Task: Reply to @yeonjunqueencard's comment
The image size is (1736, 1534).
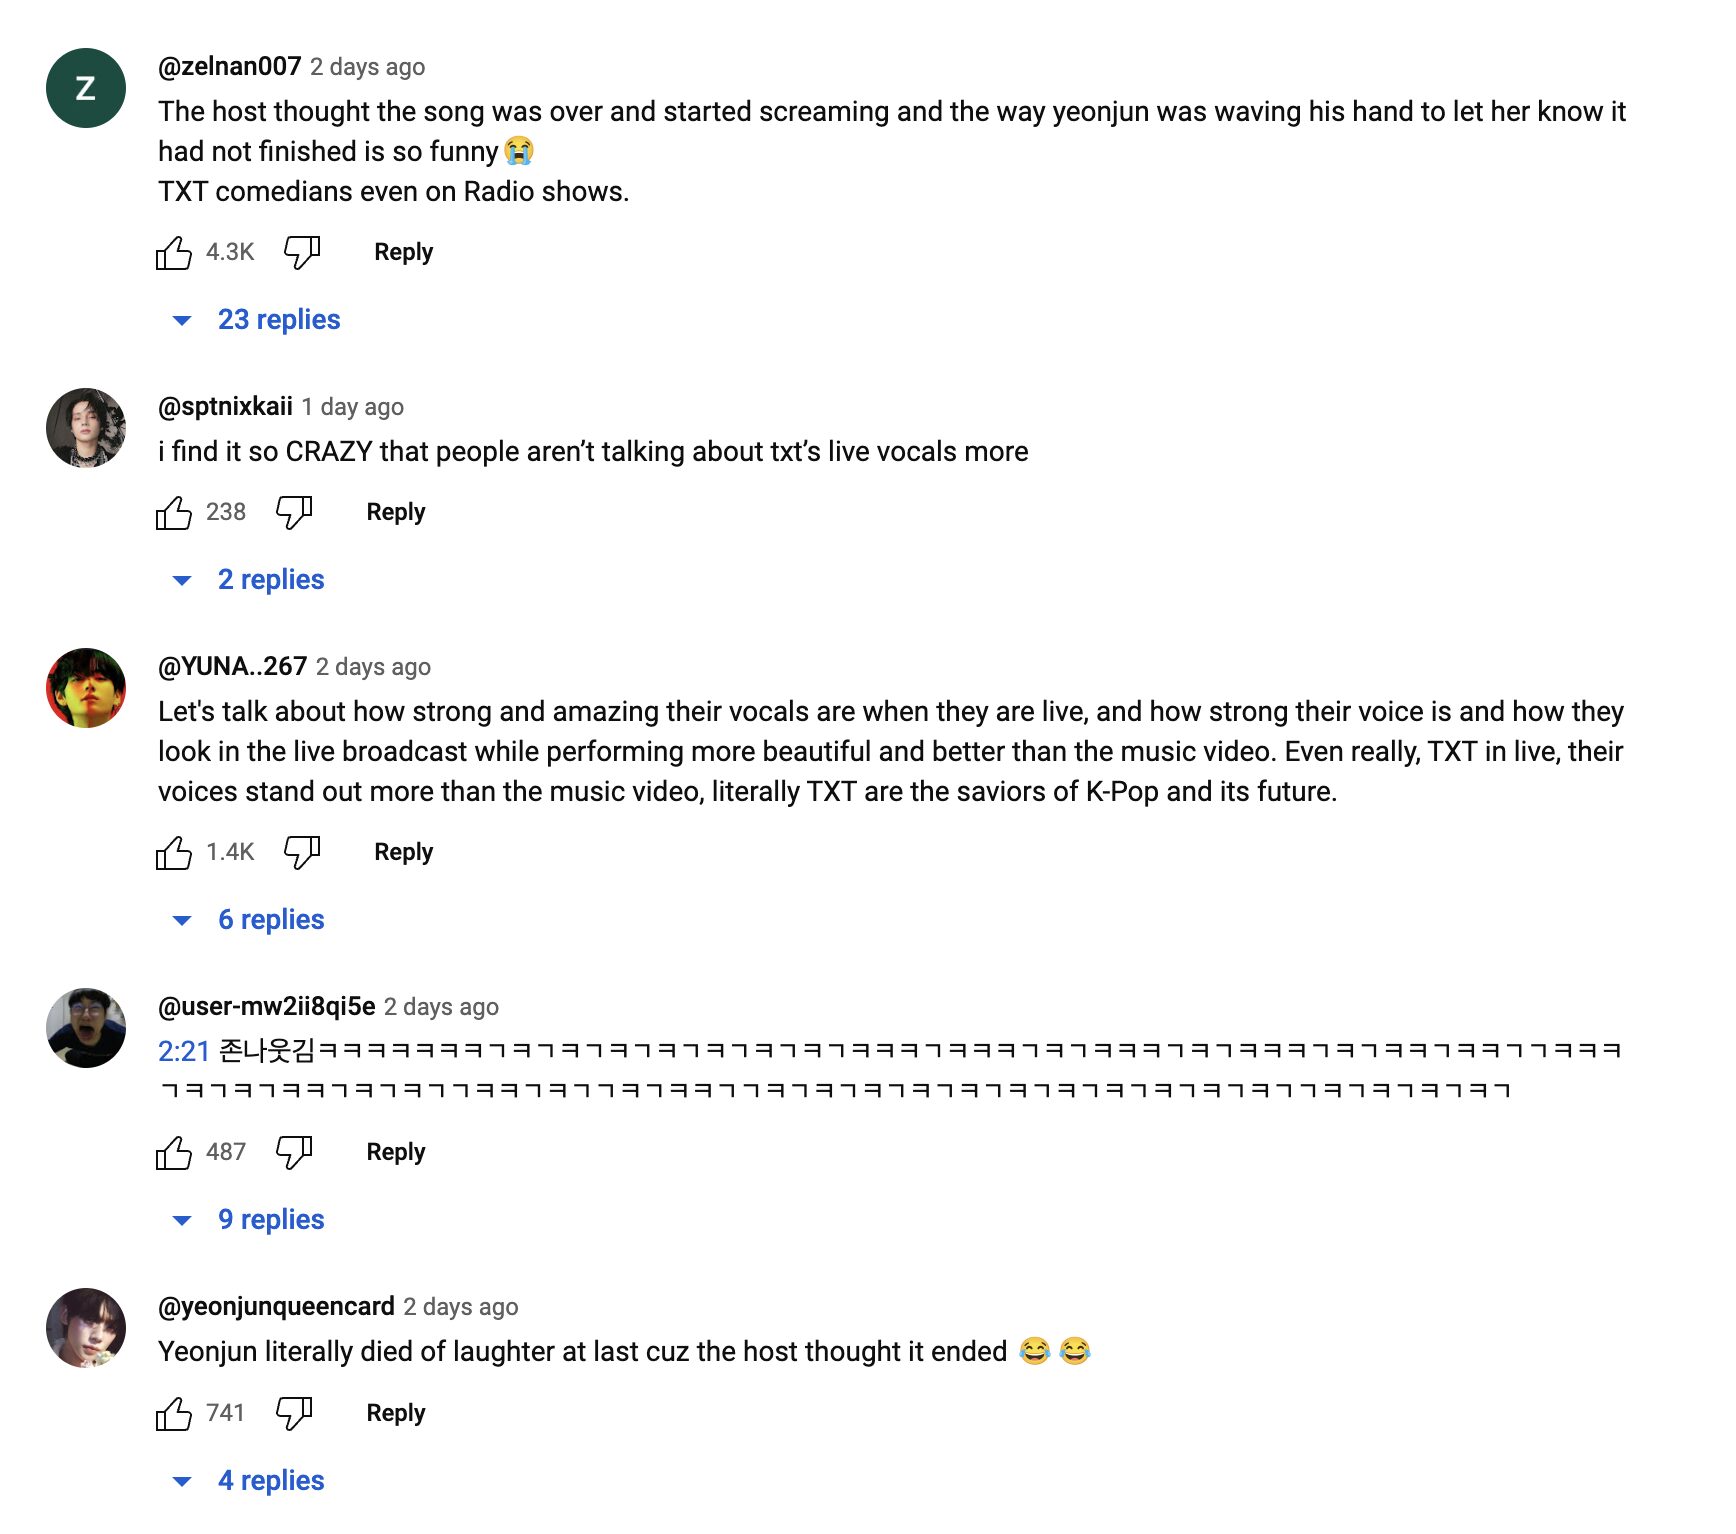Action: [x=395, y=1413]
